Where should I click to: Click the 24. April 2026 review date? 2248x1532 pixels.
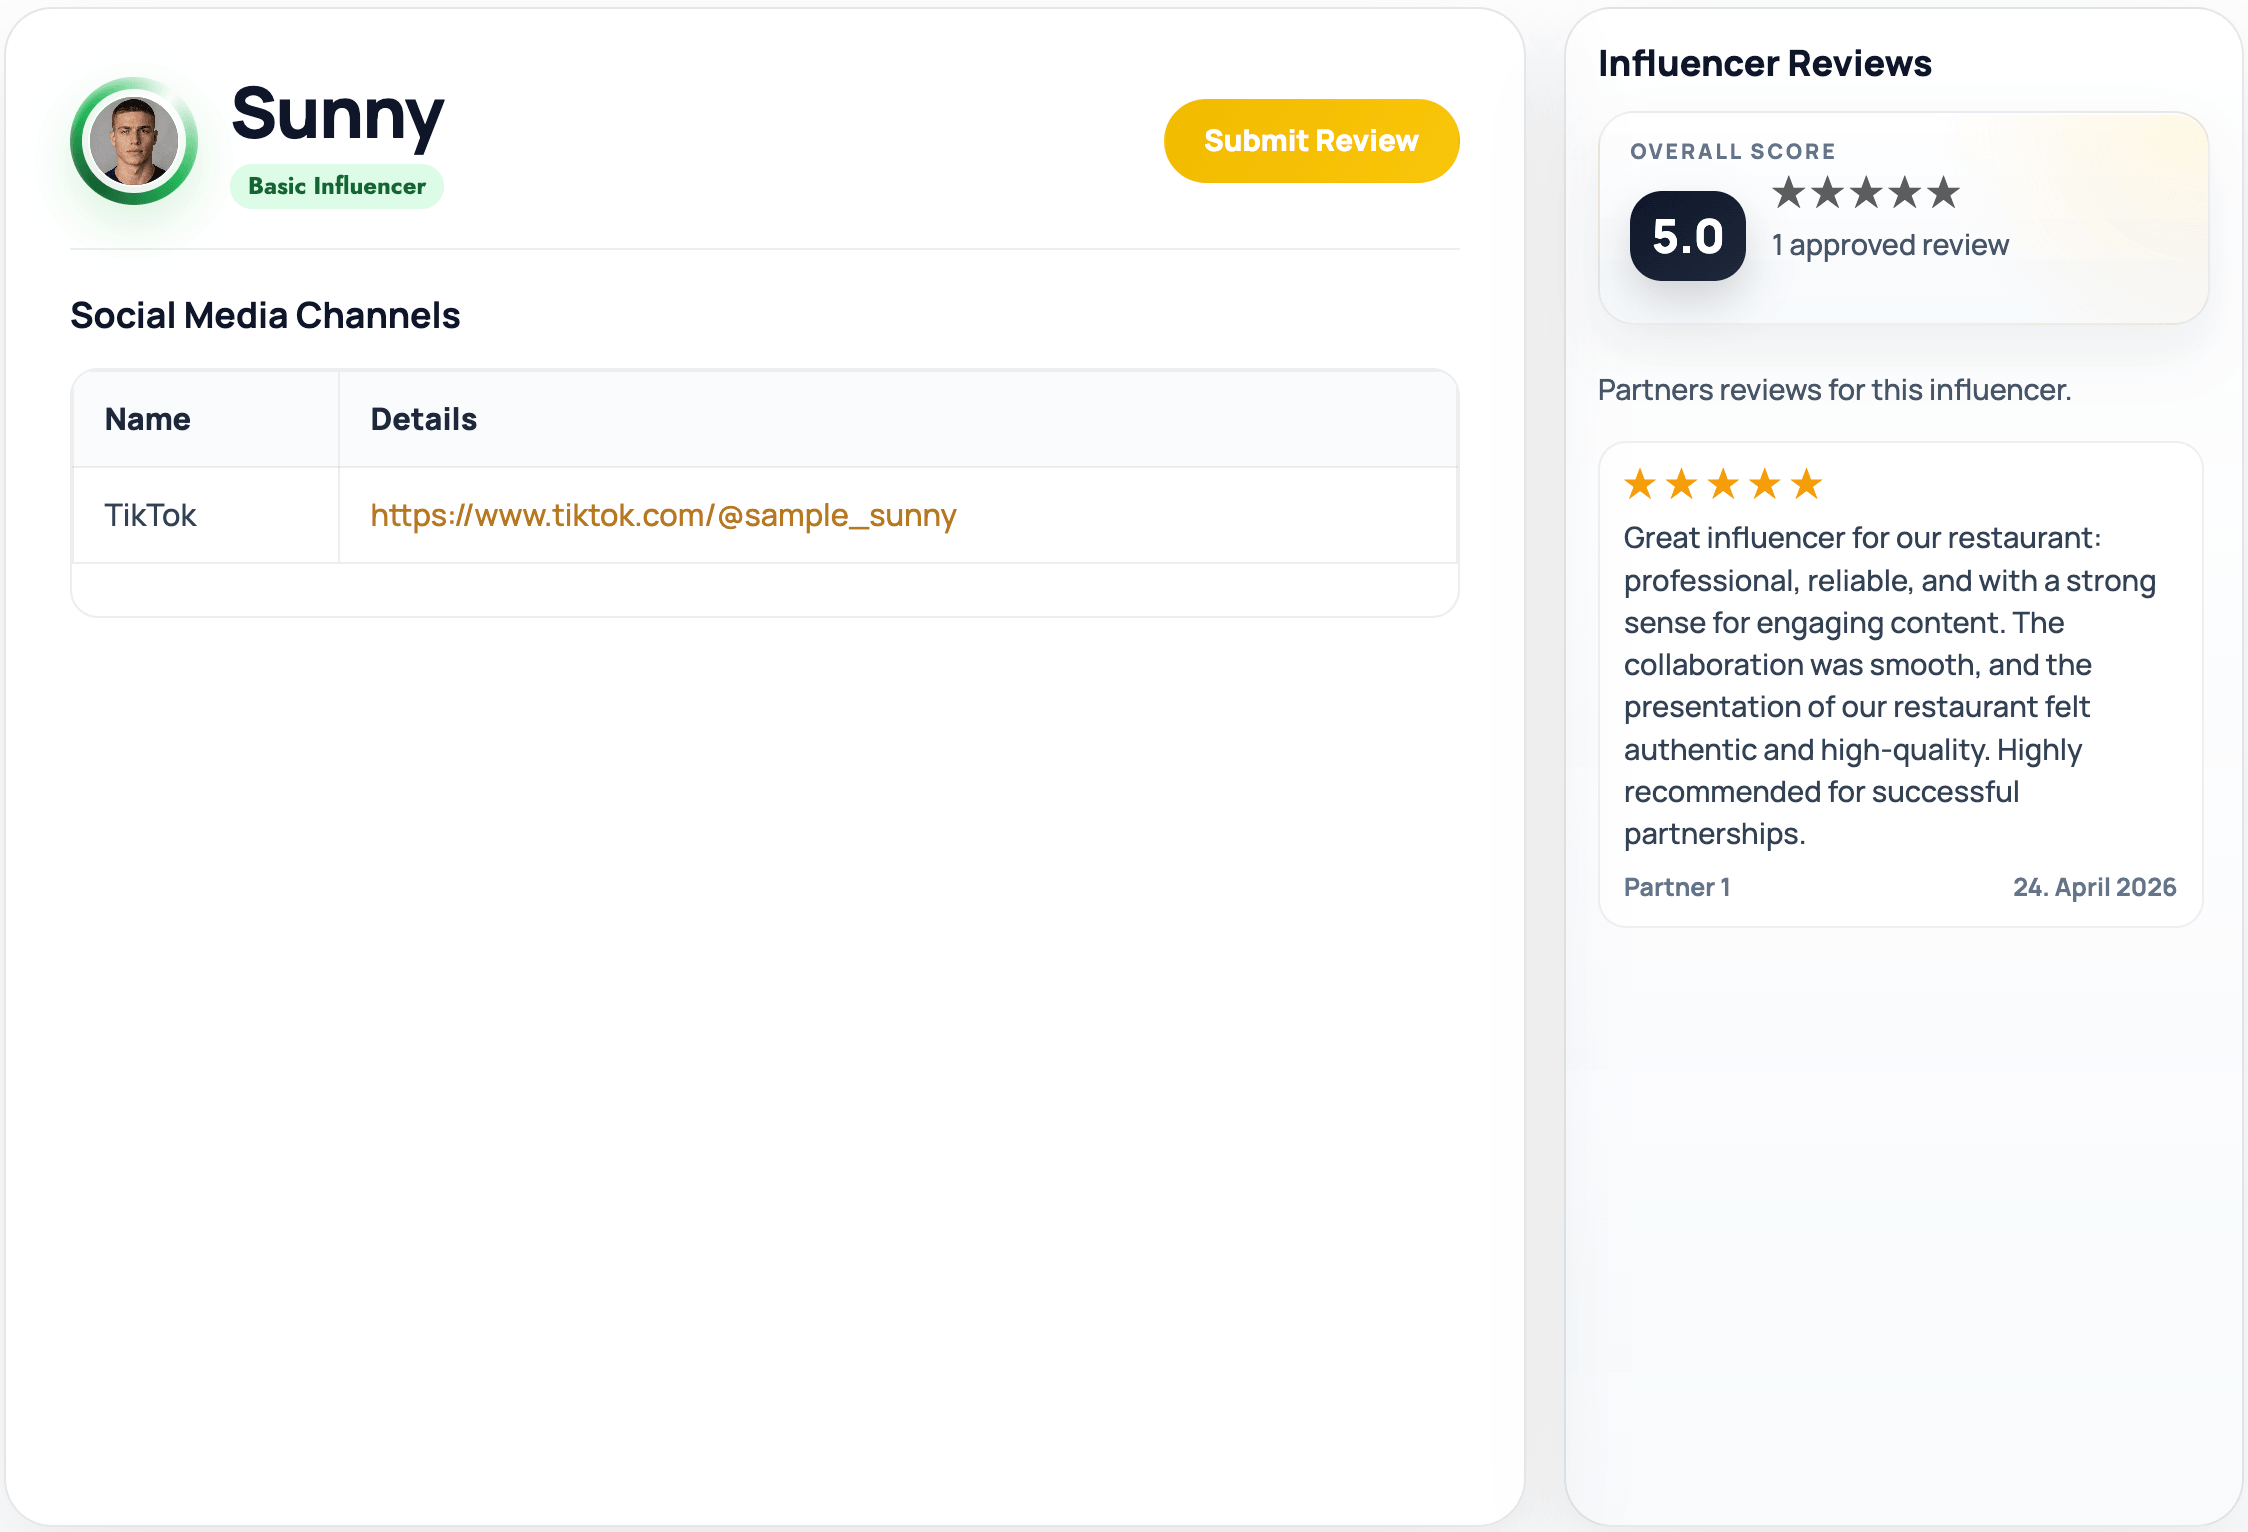(x=2095, y=887)
